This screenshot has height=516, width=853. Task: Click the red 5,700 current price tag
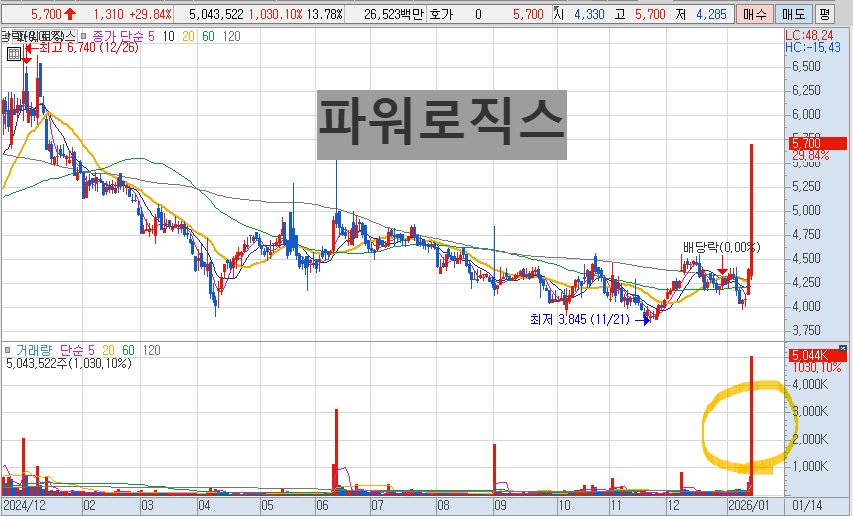[x=818, y=144]
